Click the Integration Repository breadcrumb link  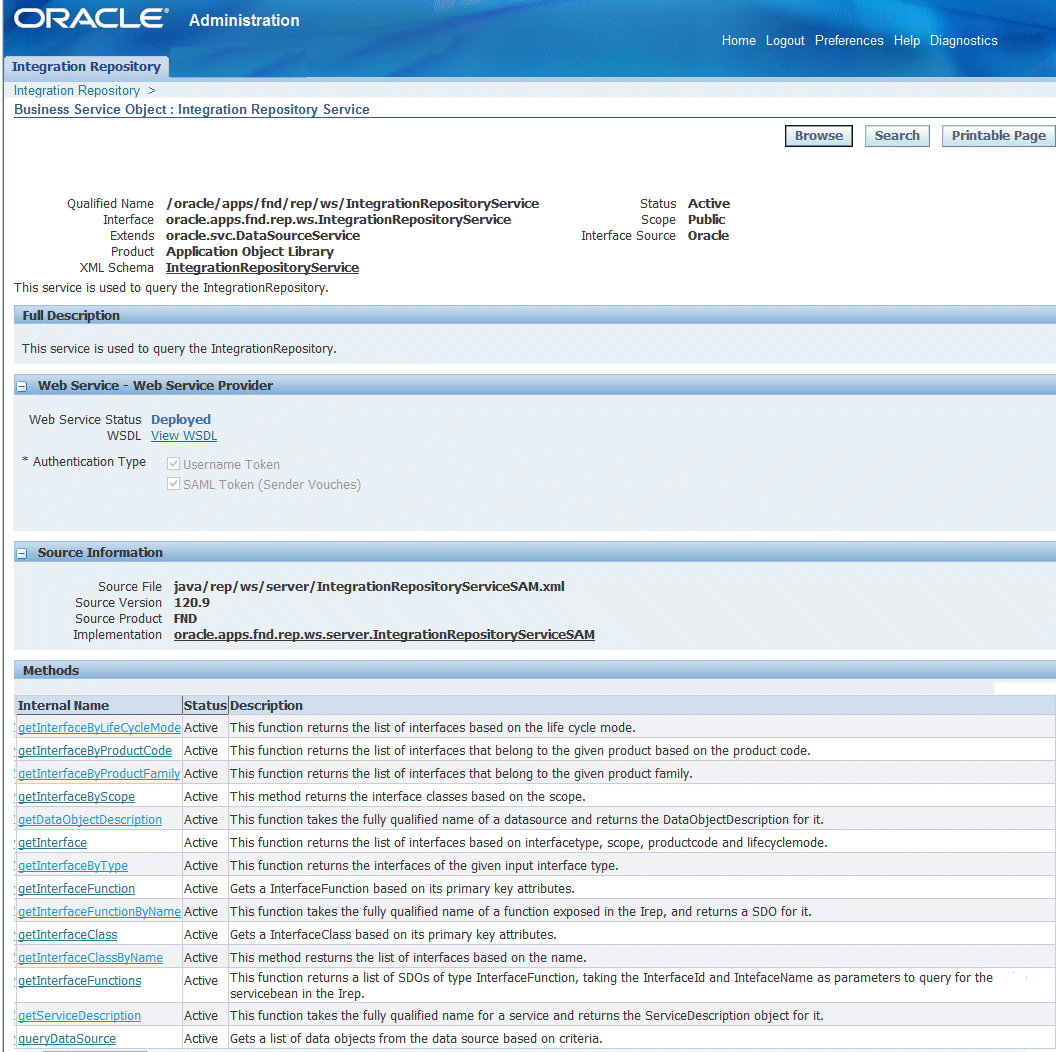77,90
